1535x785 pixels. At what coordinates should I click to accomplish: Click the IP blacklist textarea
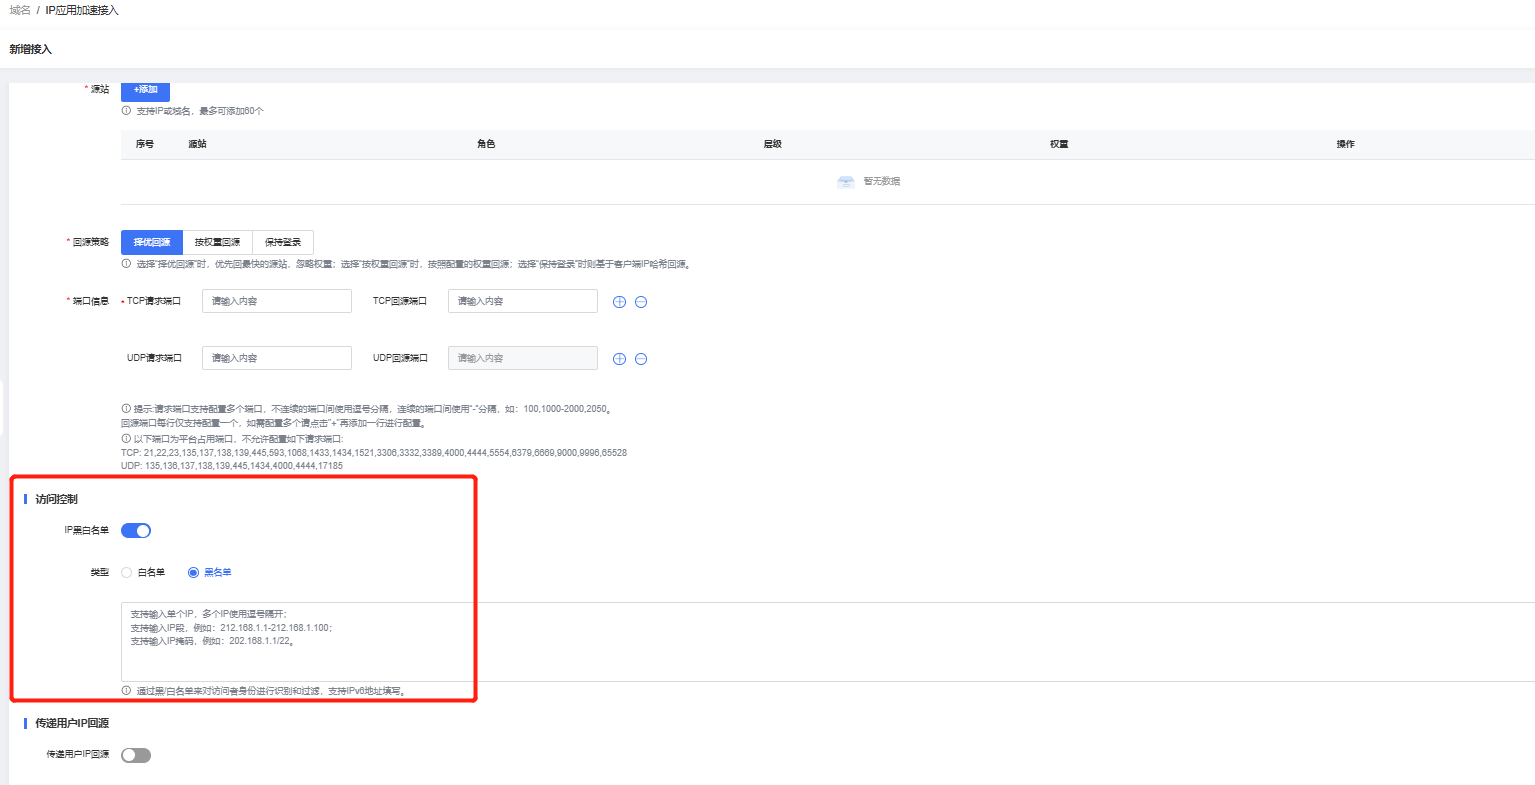[x=828, y=642]
